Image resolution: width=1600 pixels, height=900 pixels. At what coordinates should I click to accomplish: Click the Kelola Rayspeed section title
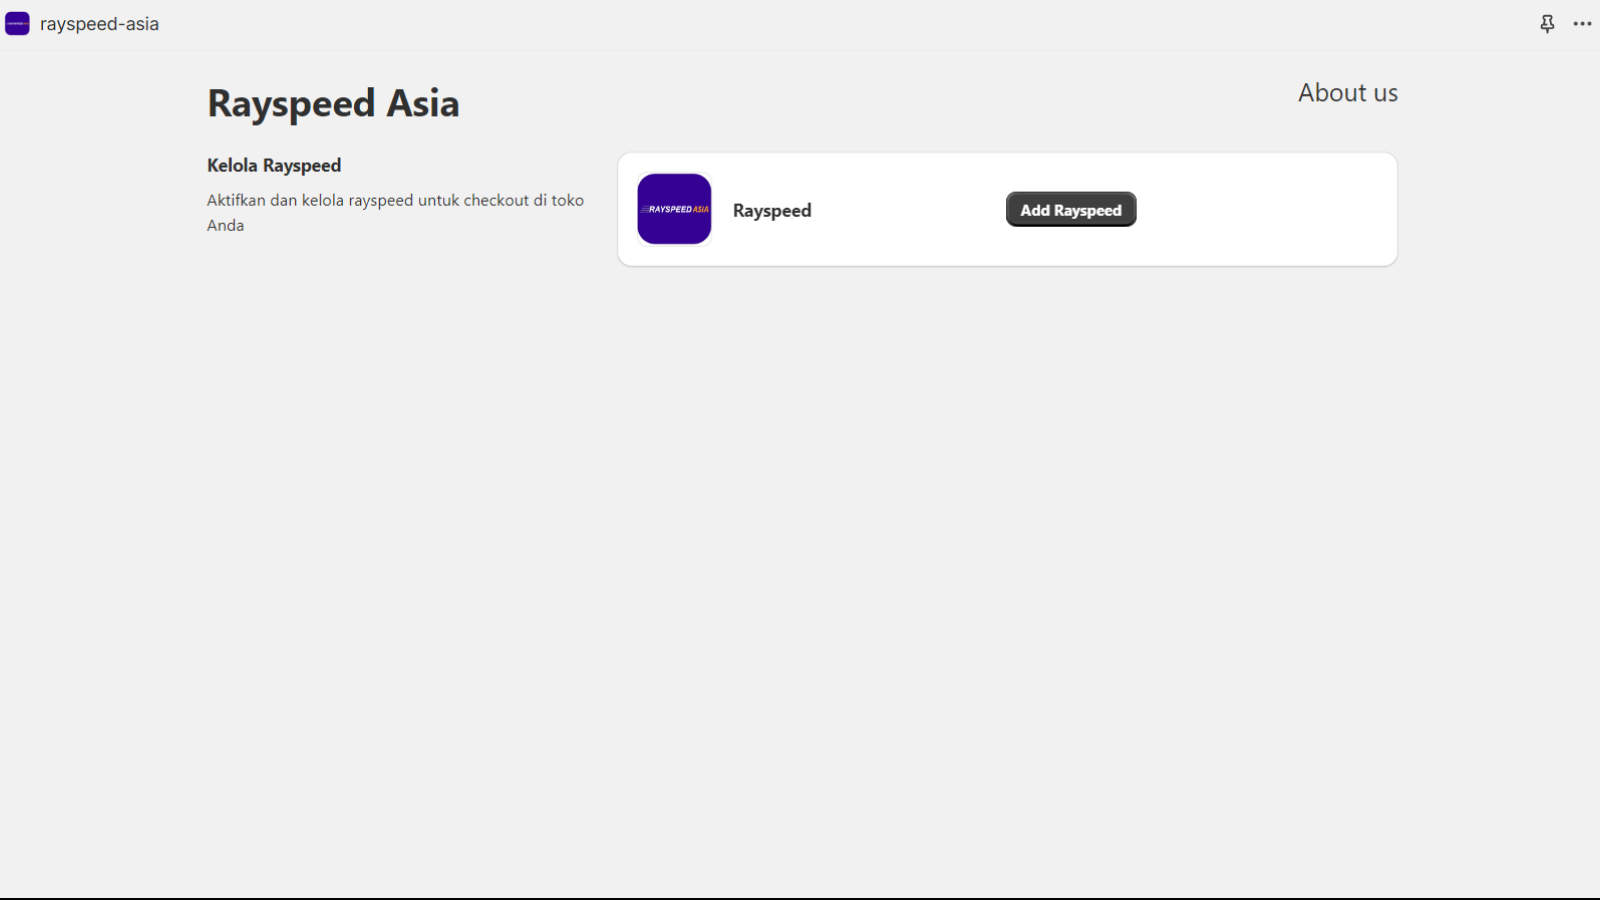(274, 166)
